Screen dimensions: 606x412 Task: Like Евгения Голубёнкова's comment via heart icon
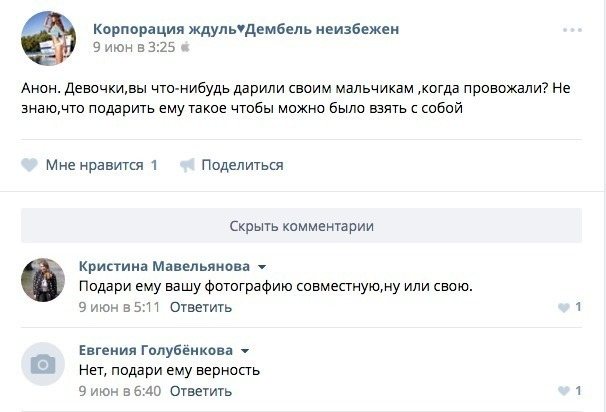point(565,390)
